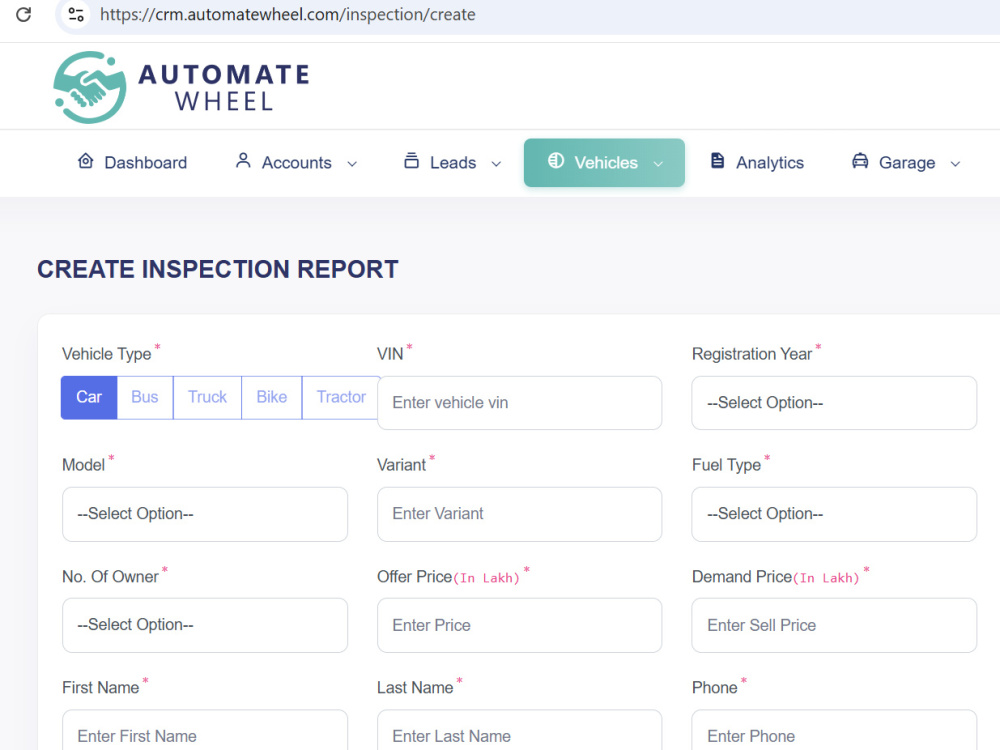The height and width of the screenshot is (750, 1000).
Task: Focus the VIN input field
Action: click(x=519, y=403)
